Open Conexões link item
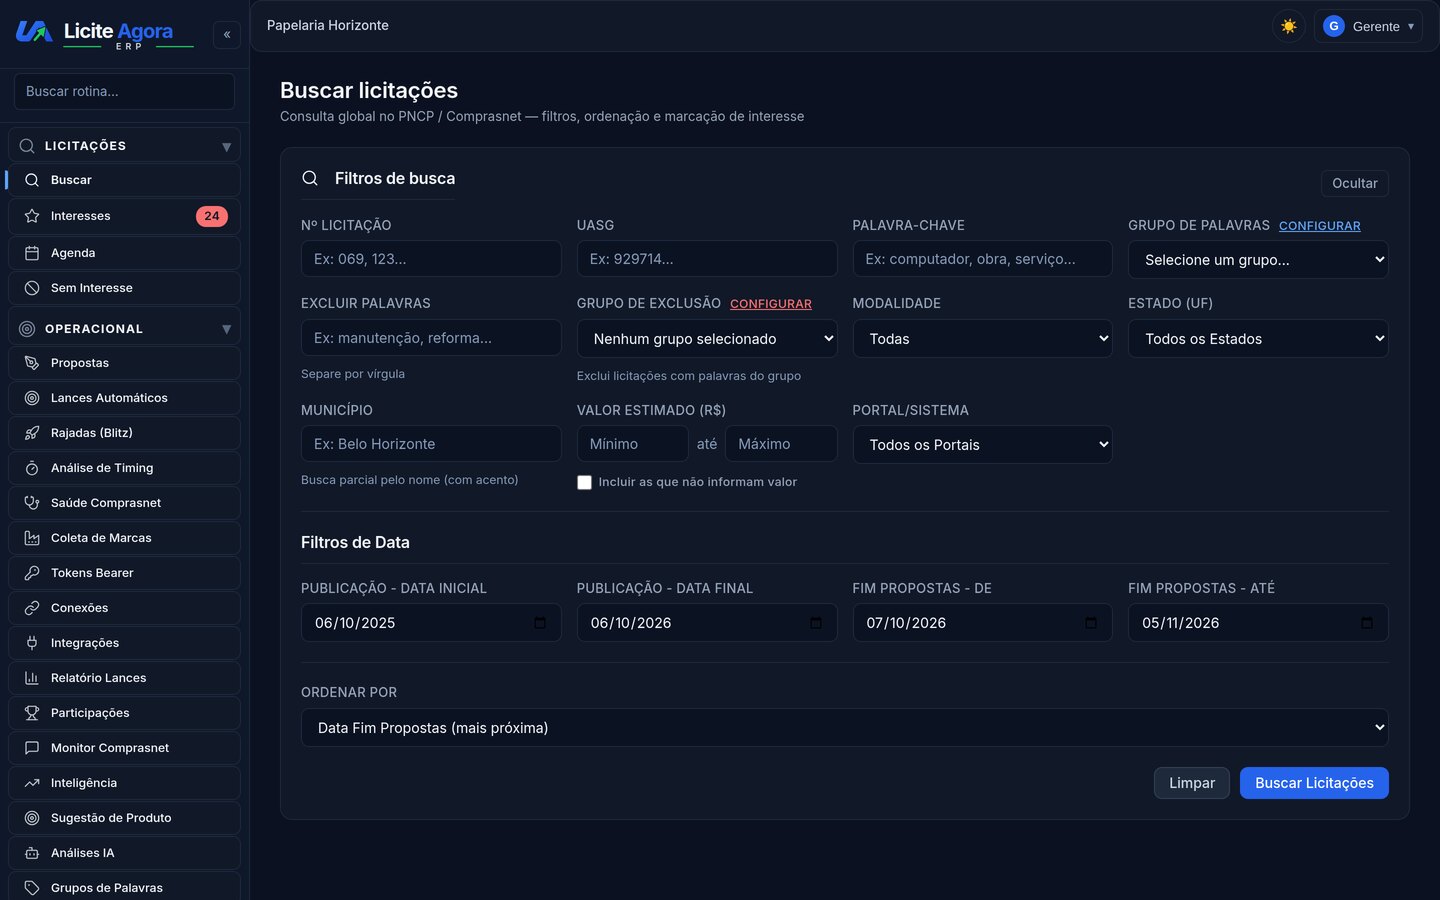Viewport: 1440px width, 900px height. click(x=124, y=608)
